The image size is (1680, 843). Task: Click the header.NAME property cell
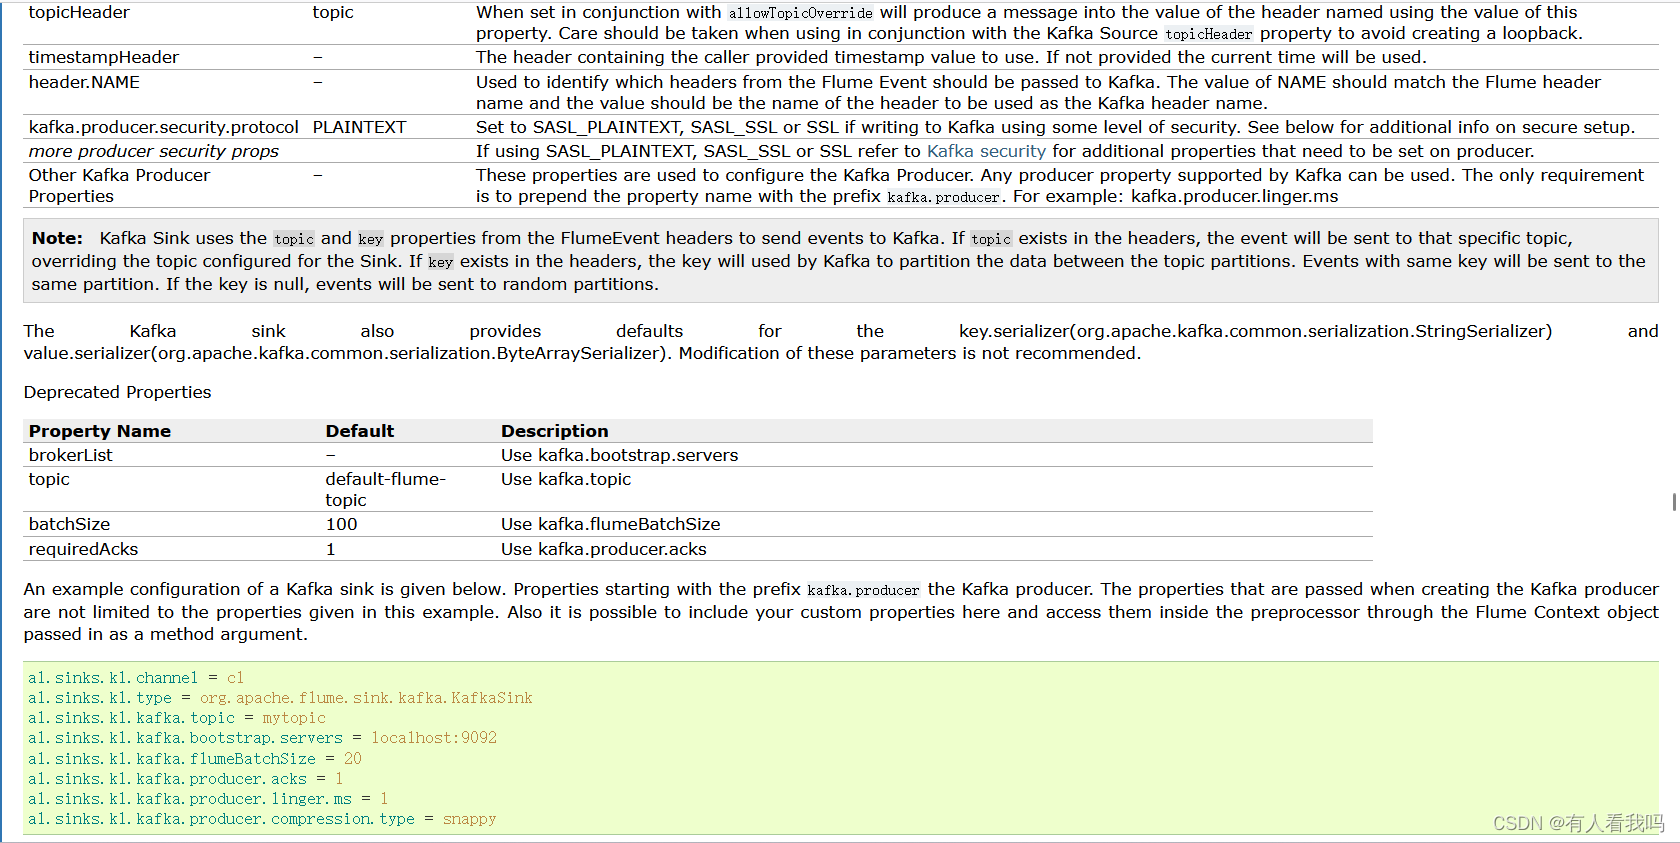pyautogui.click(x=84, y=82)
